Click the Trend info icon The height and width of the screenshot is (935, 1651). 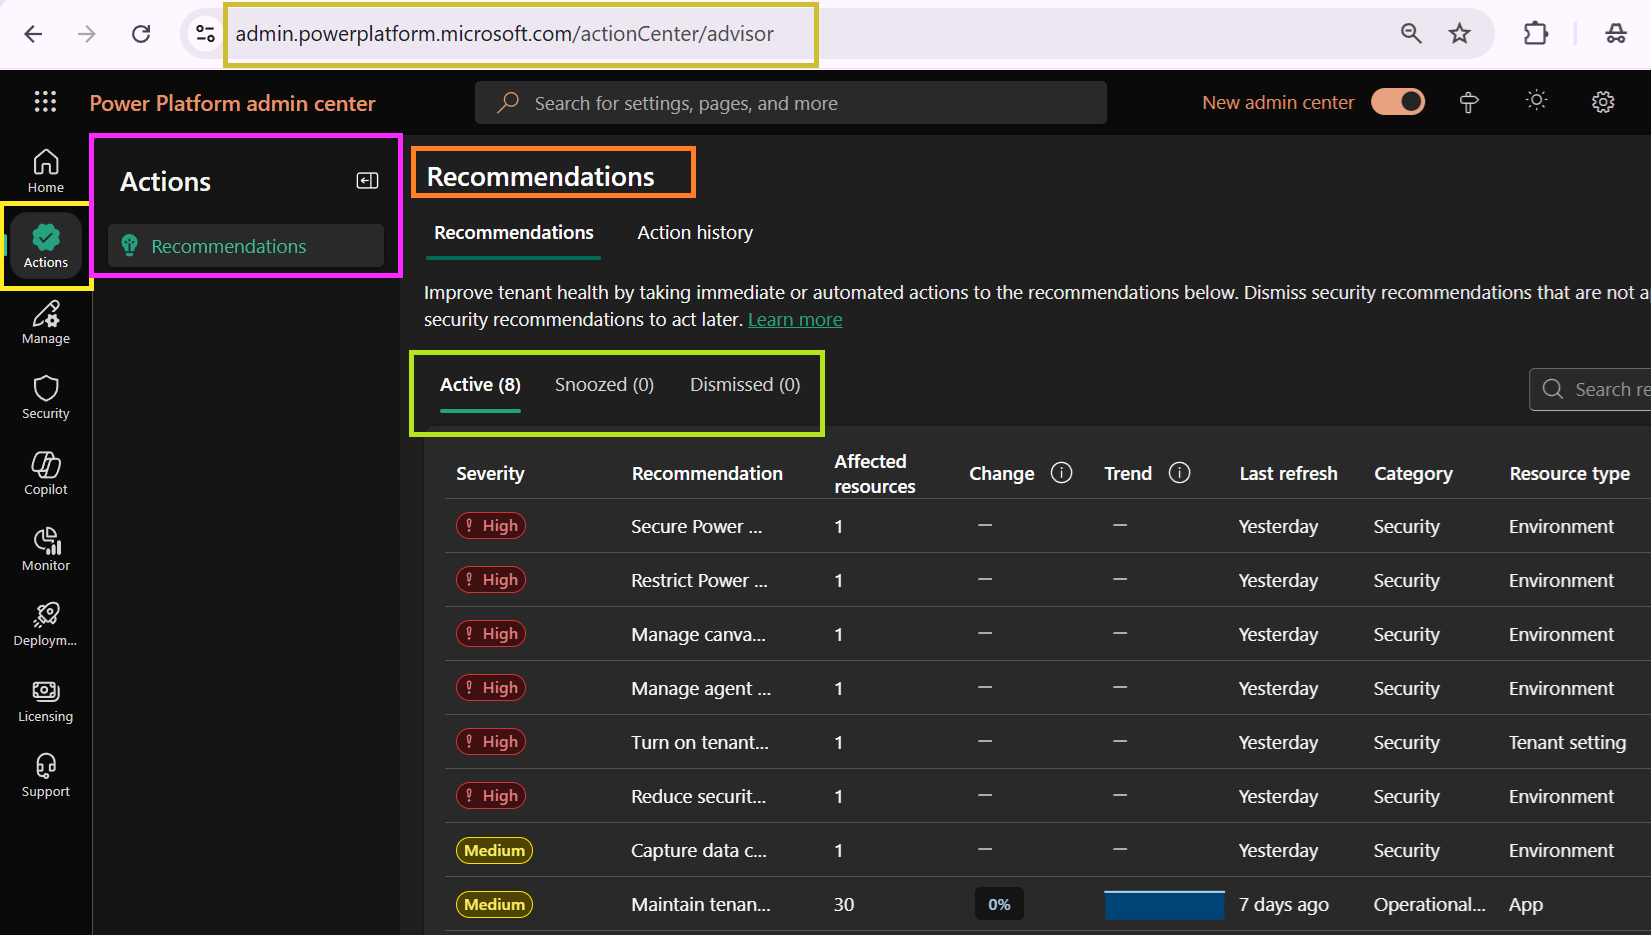[x=1179, y=473]
